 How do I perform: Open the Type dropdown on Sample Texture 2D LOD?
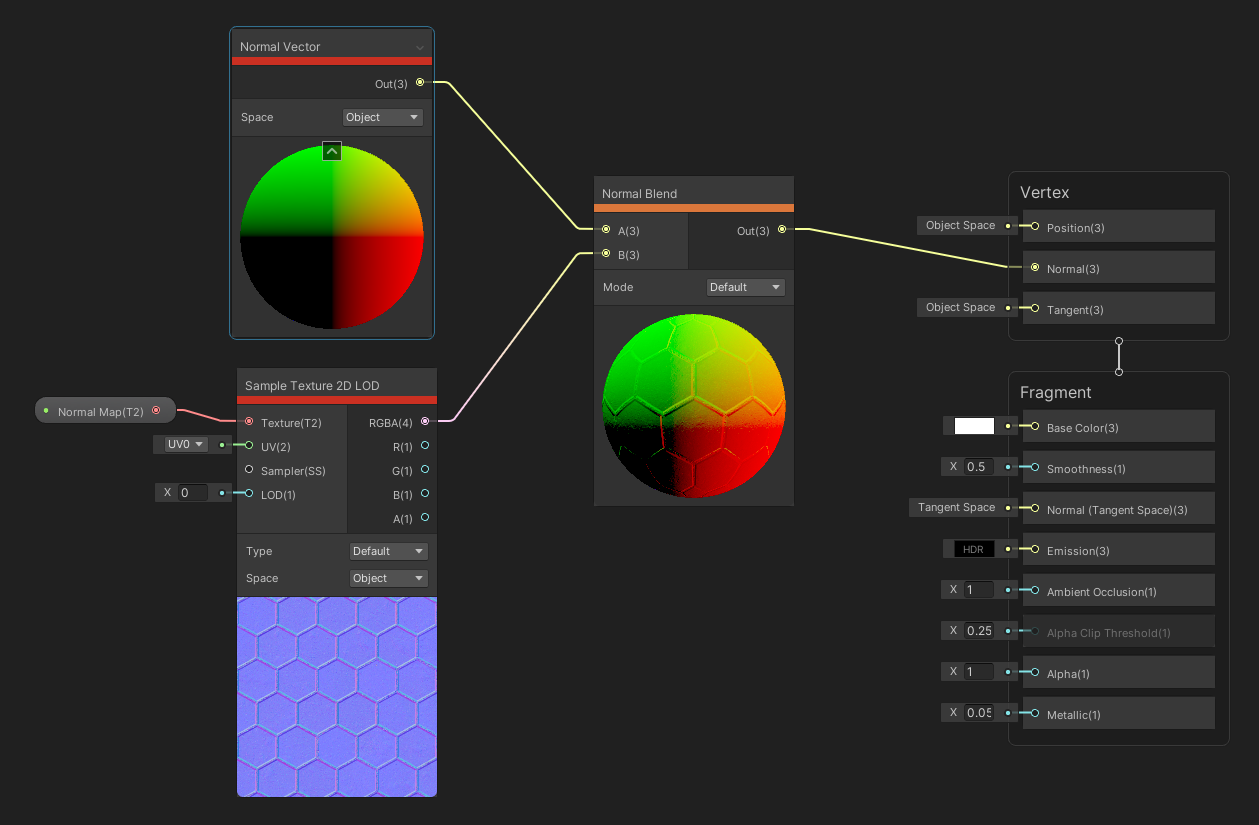[388, 551]
